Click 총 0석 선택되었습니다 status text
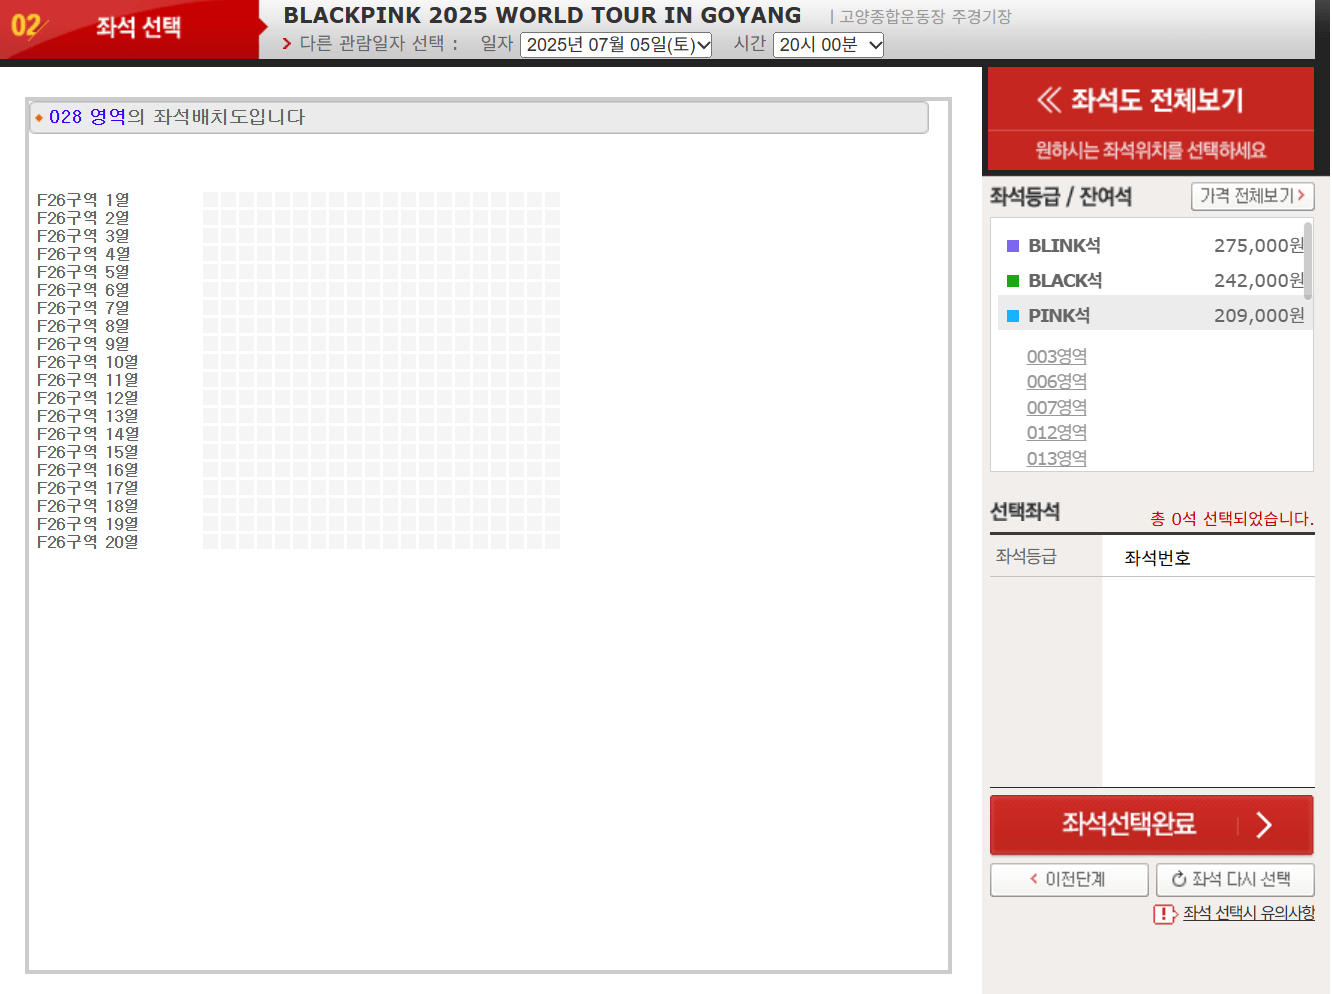The height and width of the screenshot is (994, 1332). 1232,519
